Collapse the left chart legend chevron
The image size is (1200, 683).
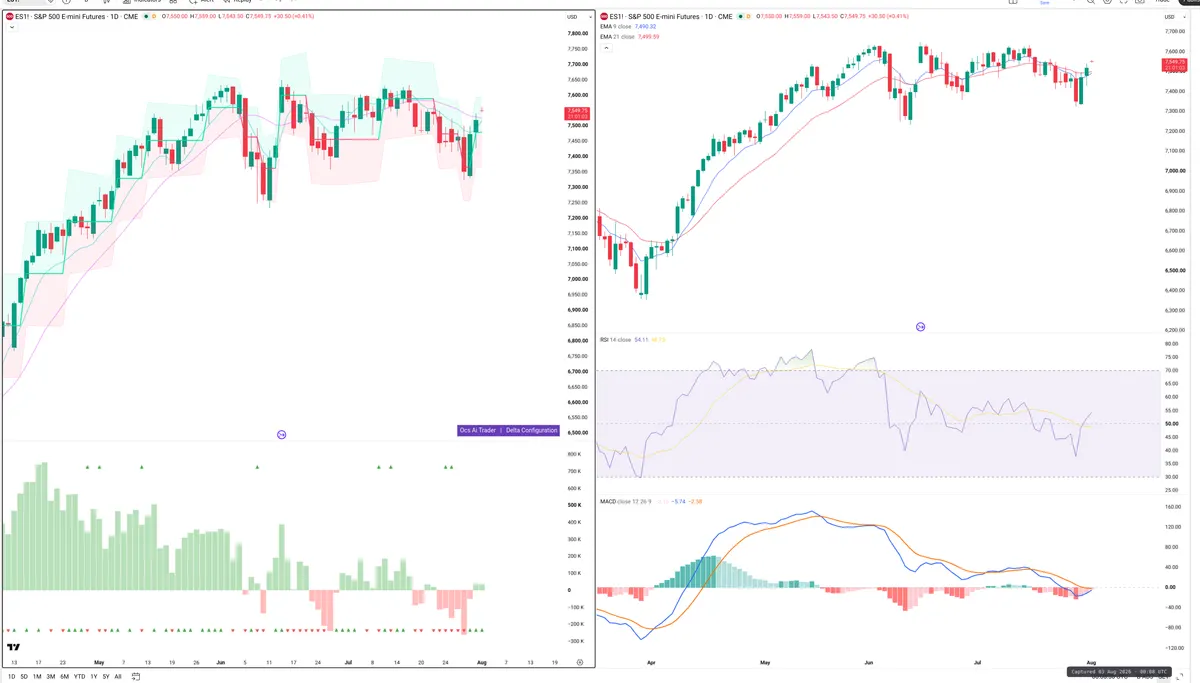point(11,27)
